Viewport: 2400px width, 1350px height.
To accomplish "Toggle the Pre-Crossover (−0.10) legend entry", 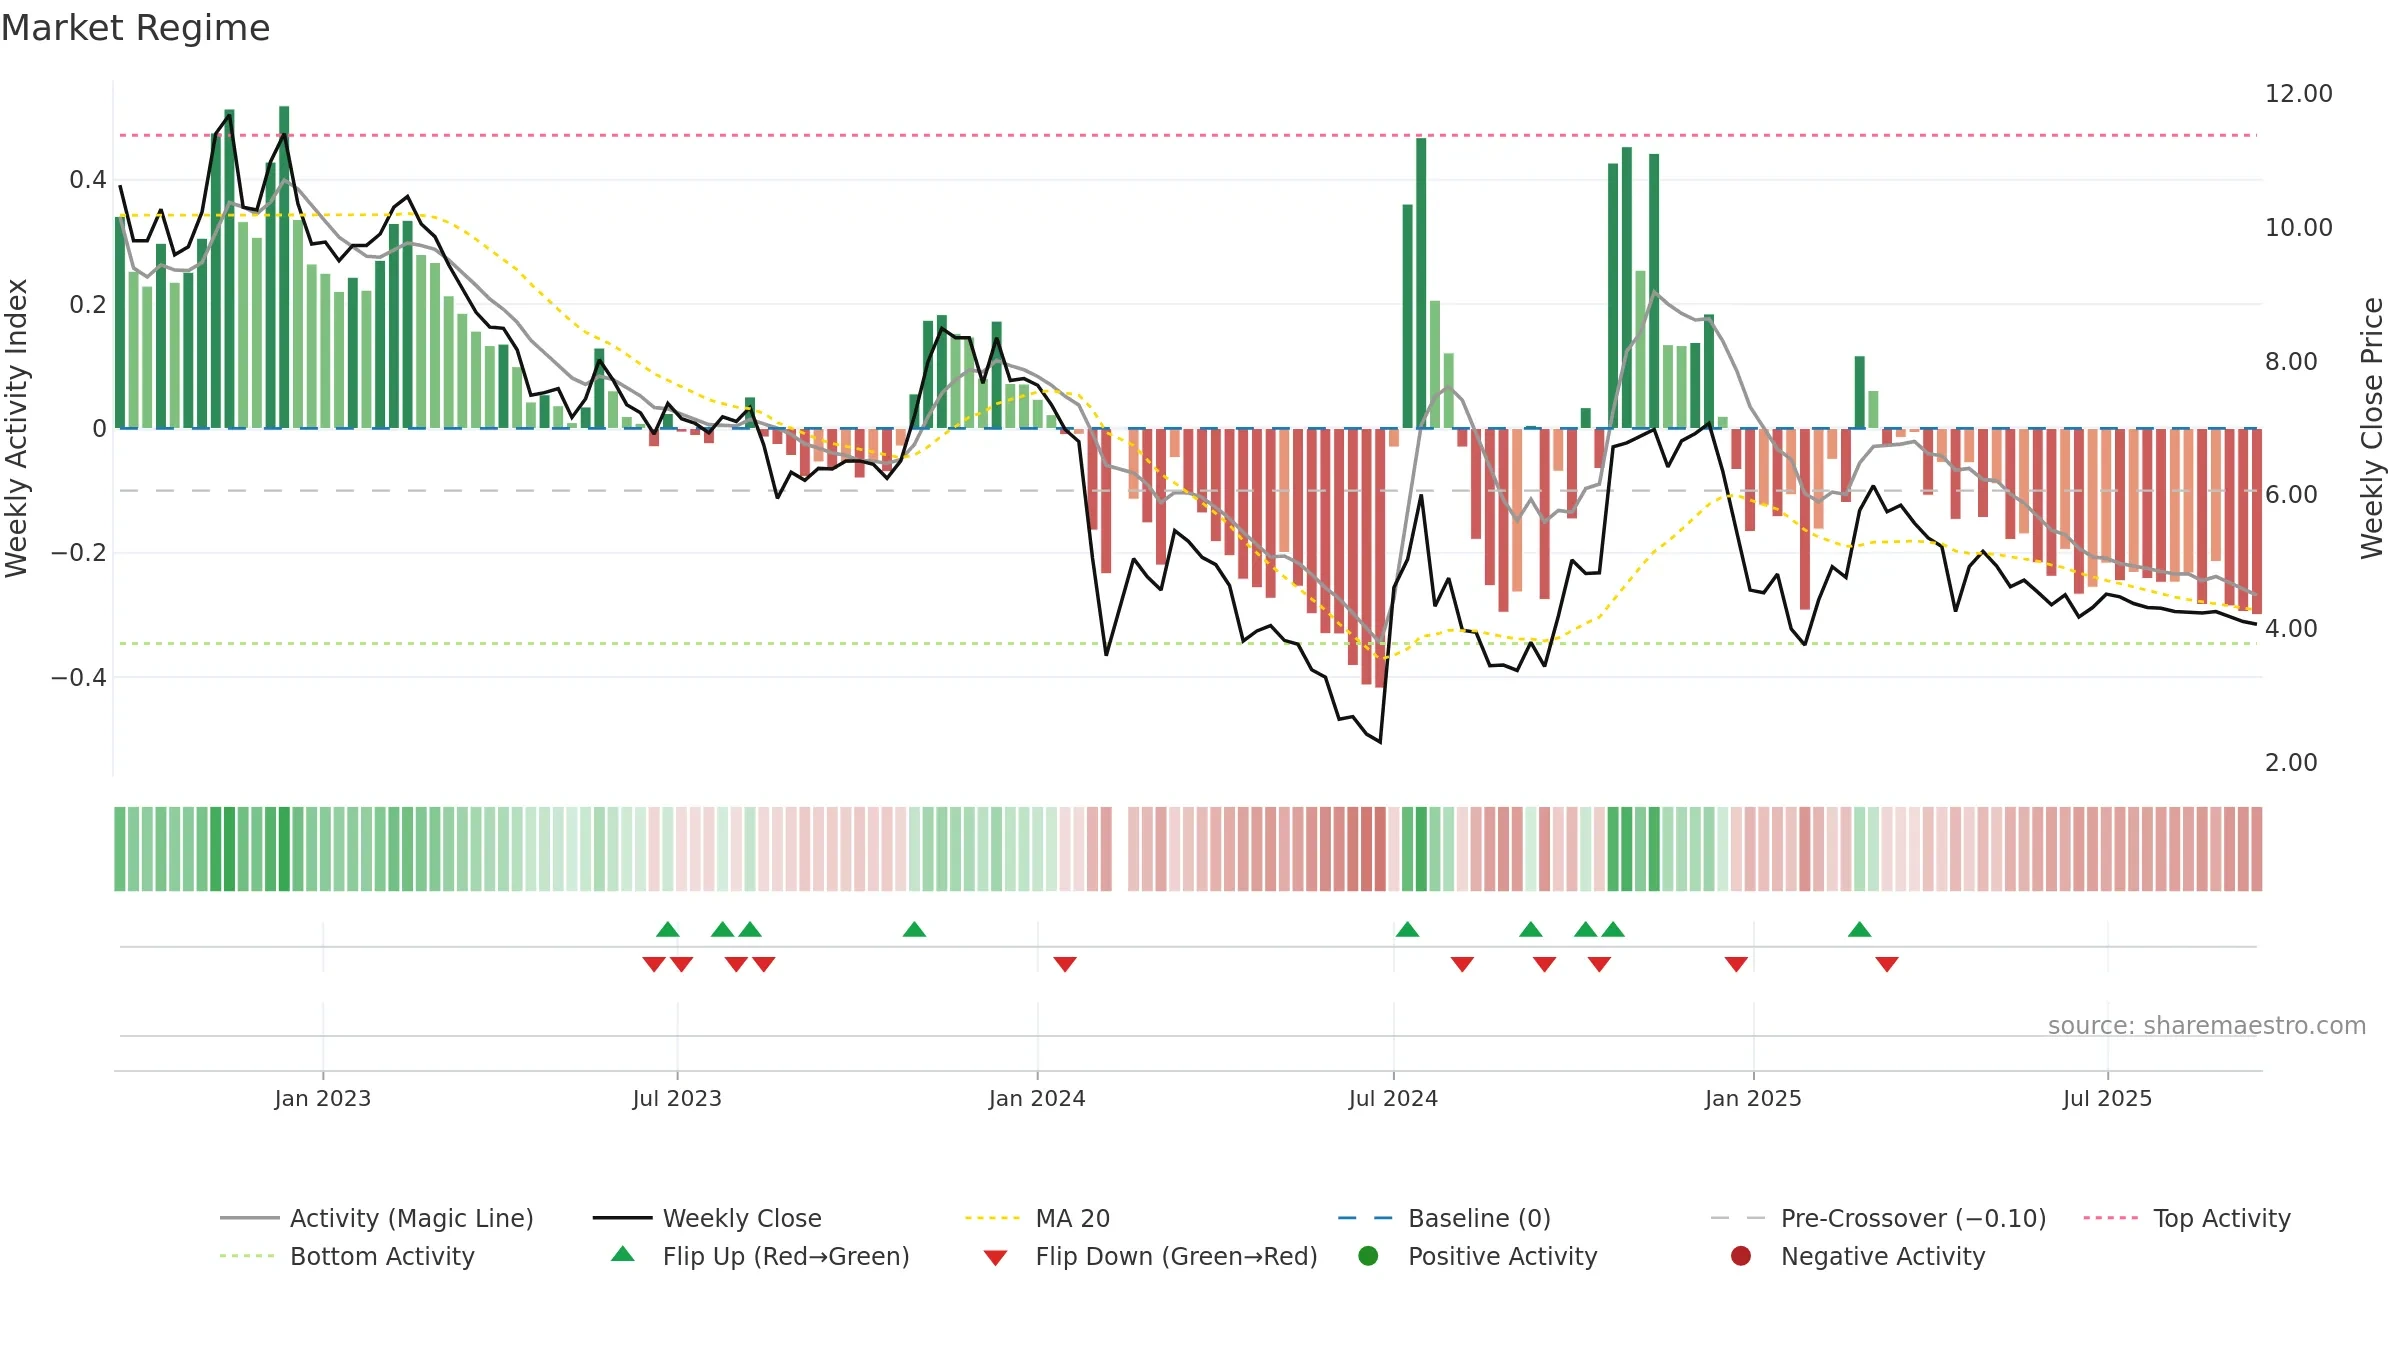I will point(1879,1218).
